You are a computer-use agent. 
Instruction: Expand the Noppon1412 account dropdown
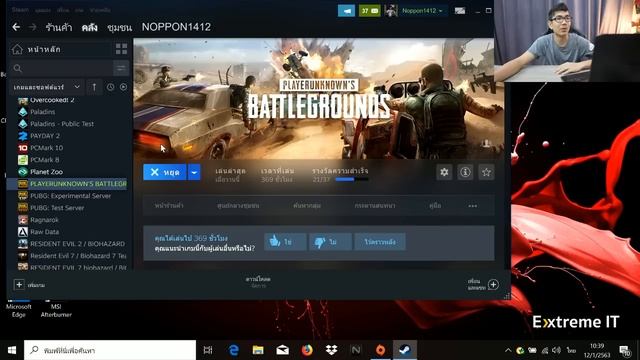pos(422,11)
